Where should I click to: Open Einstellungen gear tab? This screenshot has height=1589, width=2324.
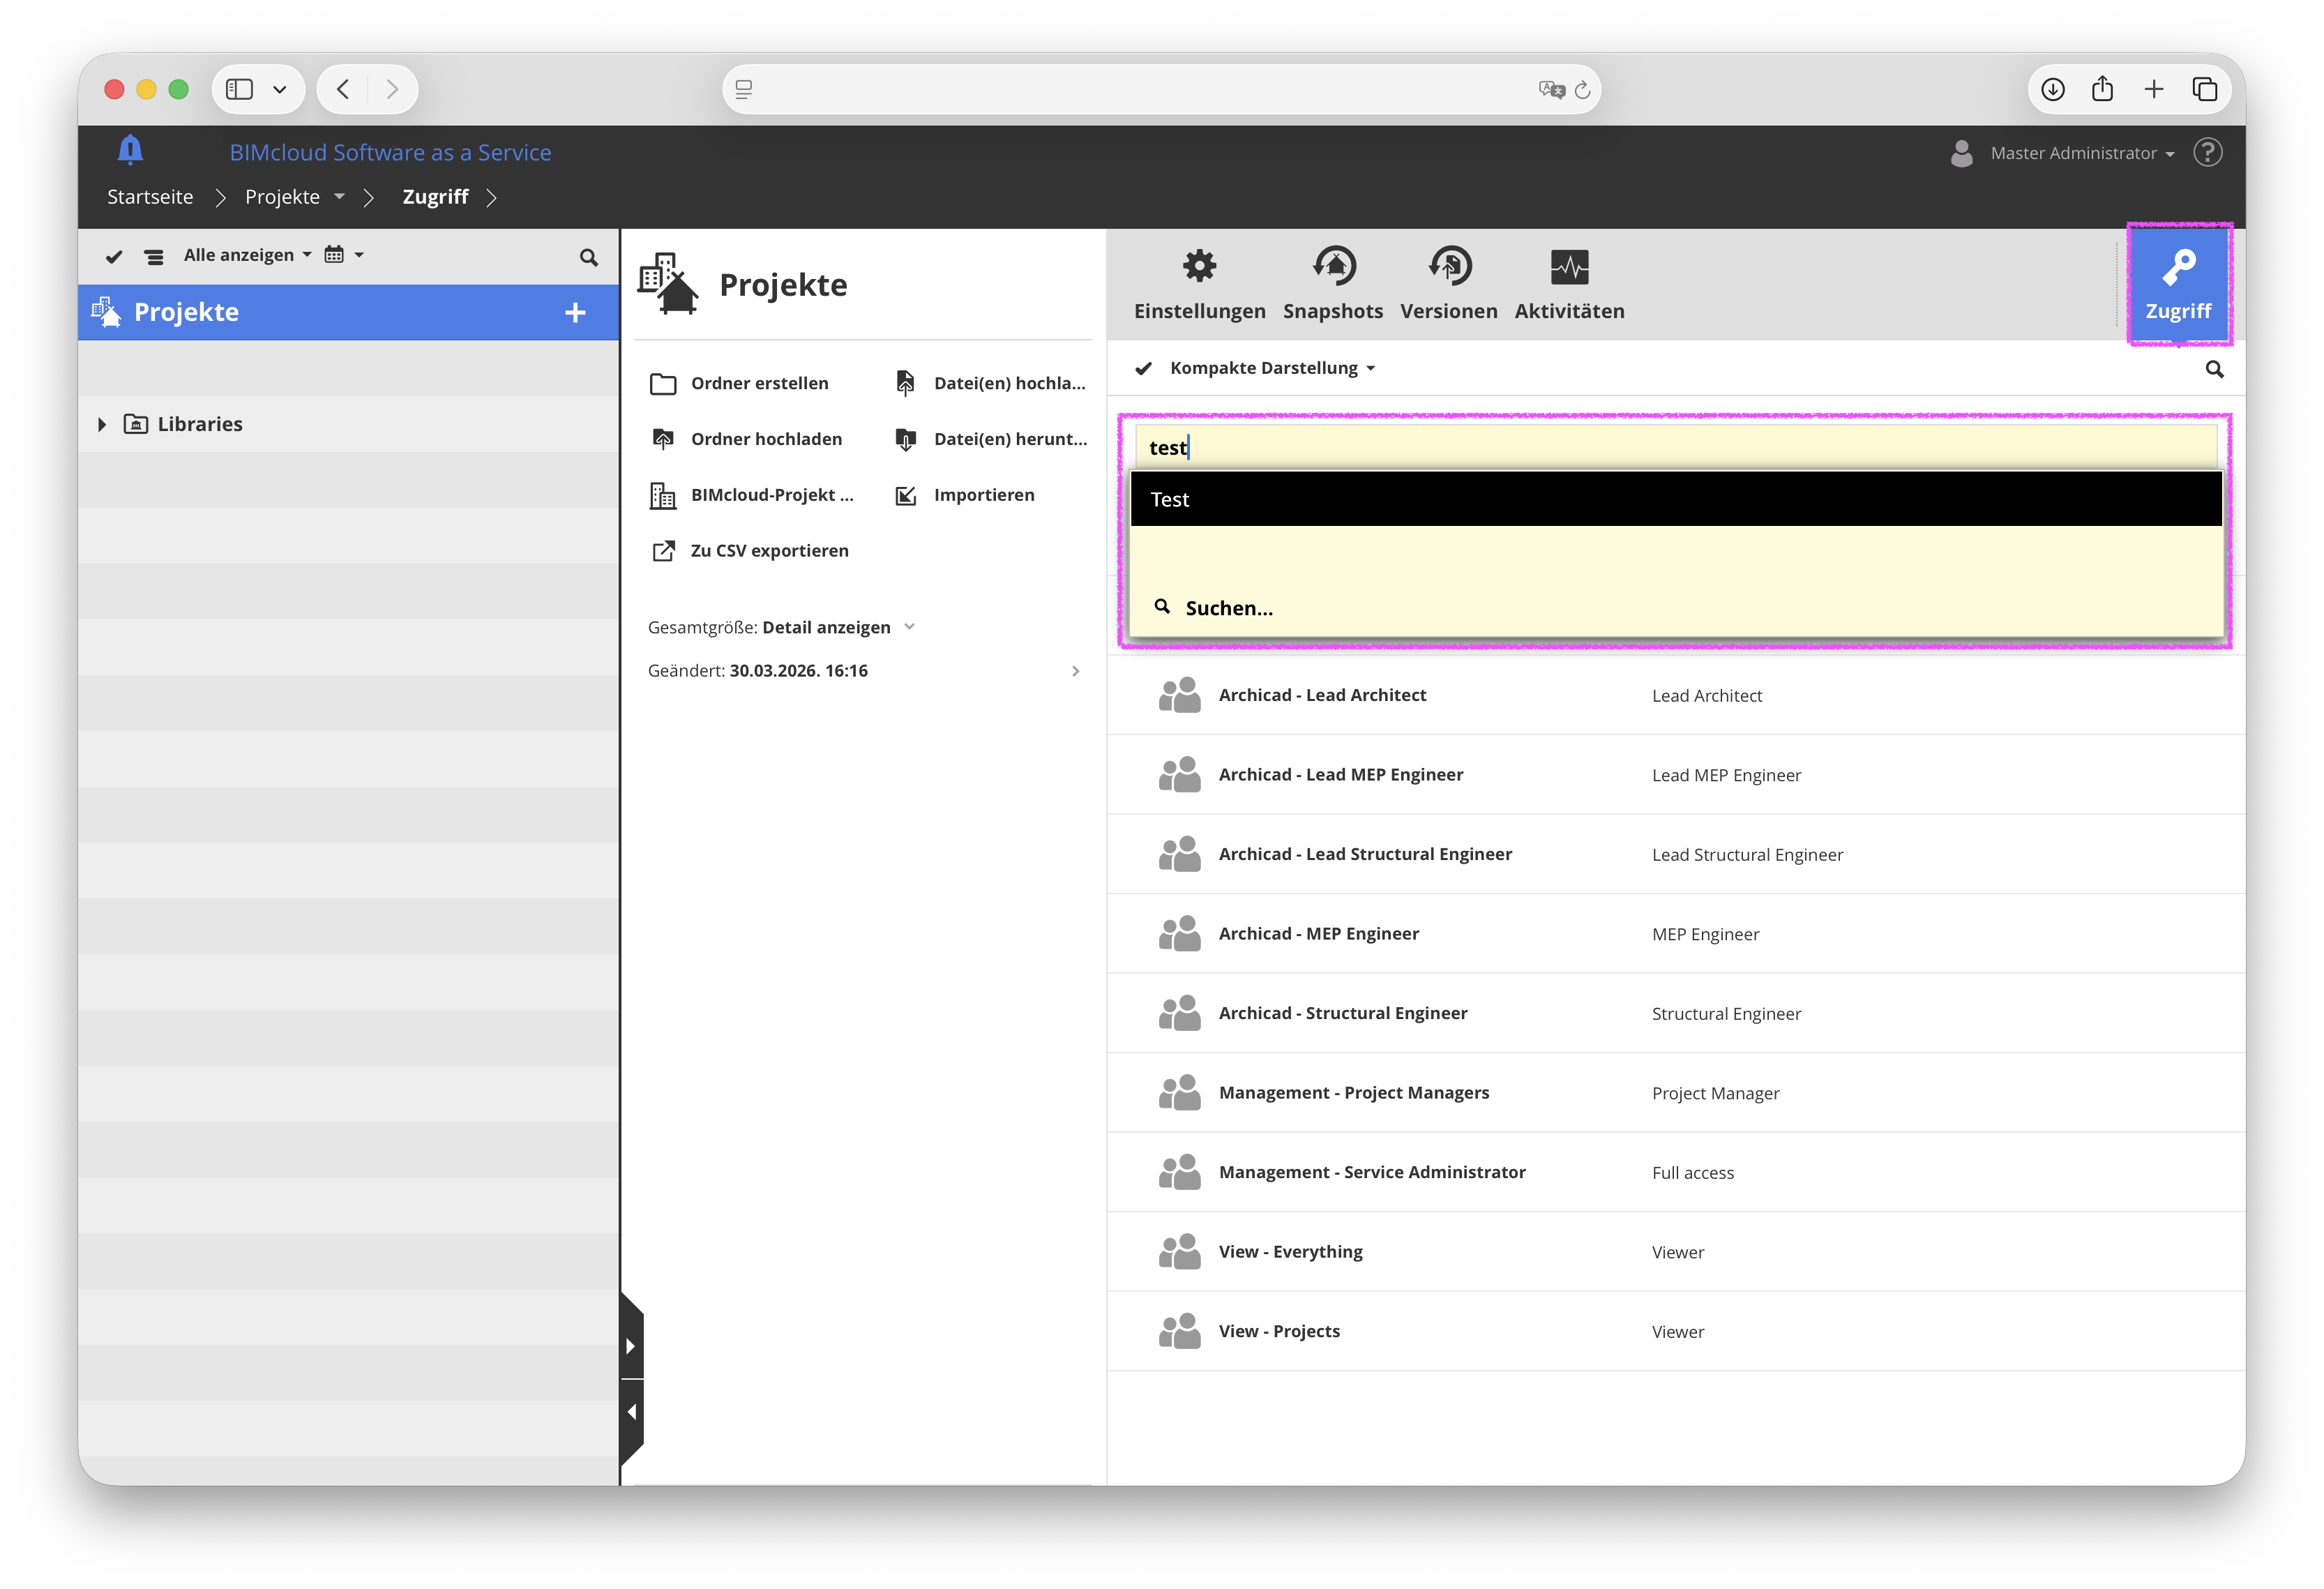pos(1199,284)
